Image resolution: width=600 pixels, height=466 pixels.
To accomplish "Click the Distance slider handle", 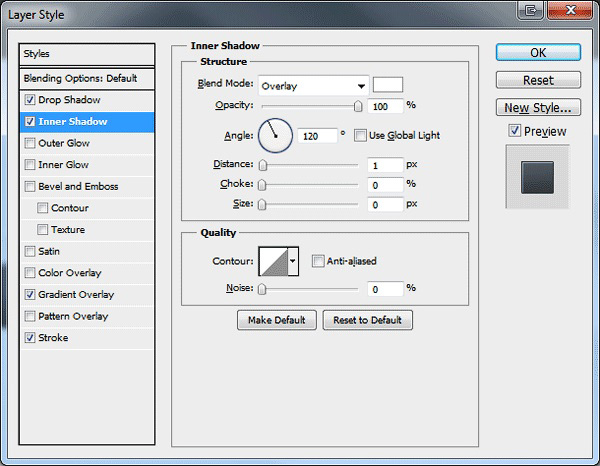I will (262, 165).
